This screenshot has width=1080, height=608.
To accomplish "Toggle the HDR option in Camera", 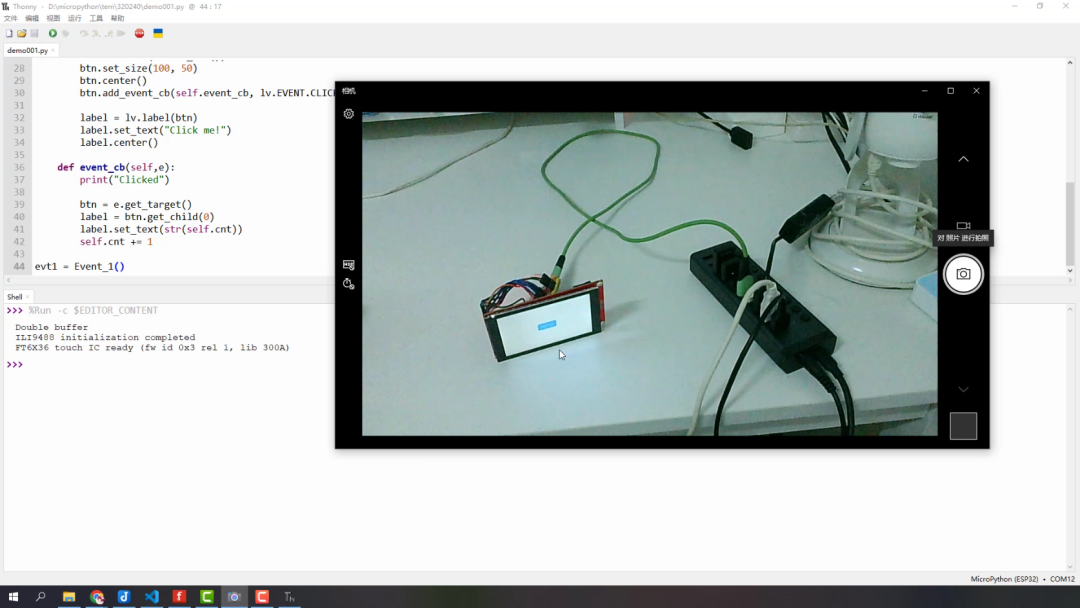I will pyautogui.click(x=348, y=265).
